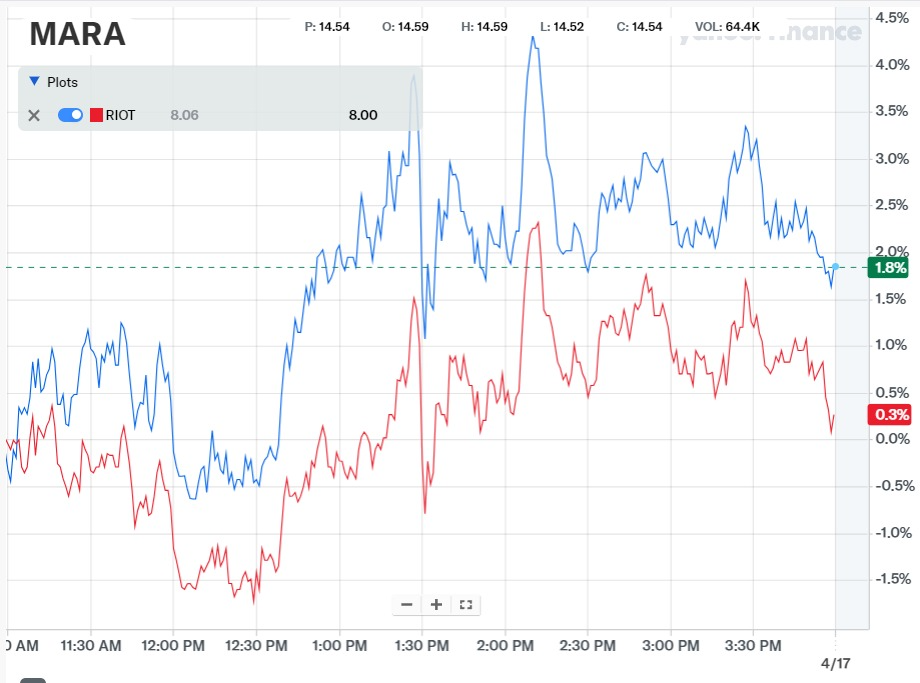Click the current price dot on MARA line

[836, 267]
